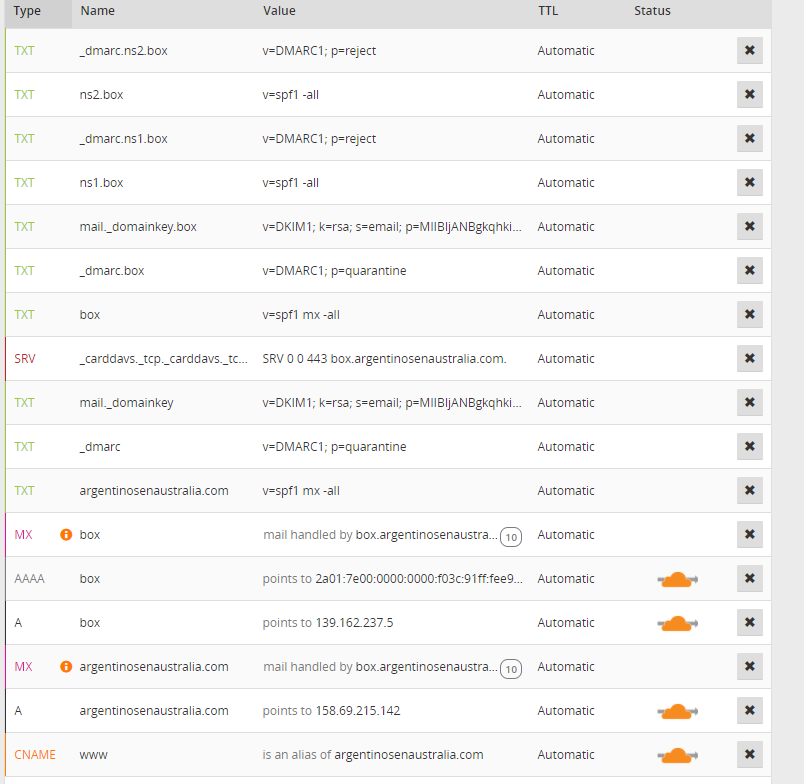Delete the SRV _carddavs record
The height and width of the screenshot is (784, 804).
pyautogui.click(x=750, y=358)
